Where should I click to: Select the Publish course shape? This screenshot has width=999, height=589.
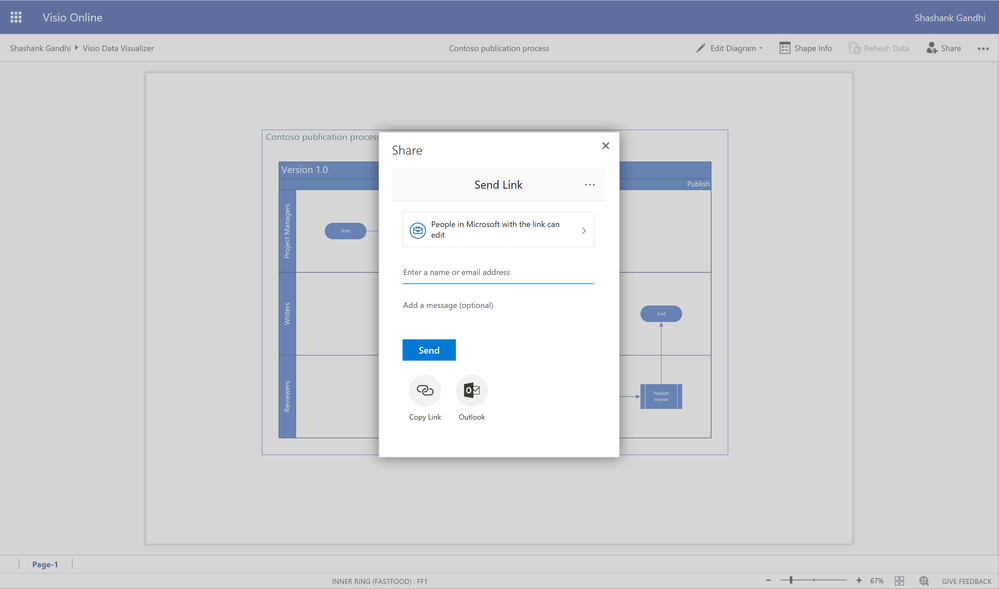click(x=661, y=396)
